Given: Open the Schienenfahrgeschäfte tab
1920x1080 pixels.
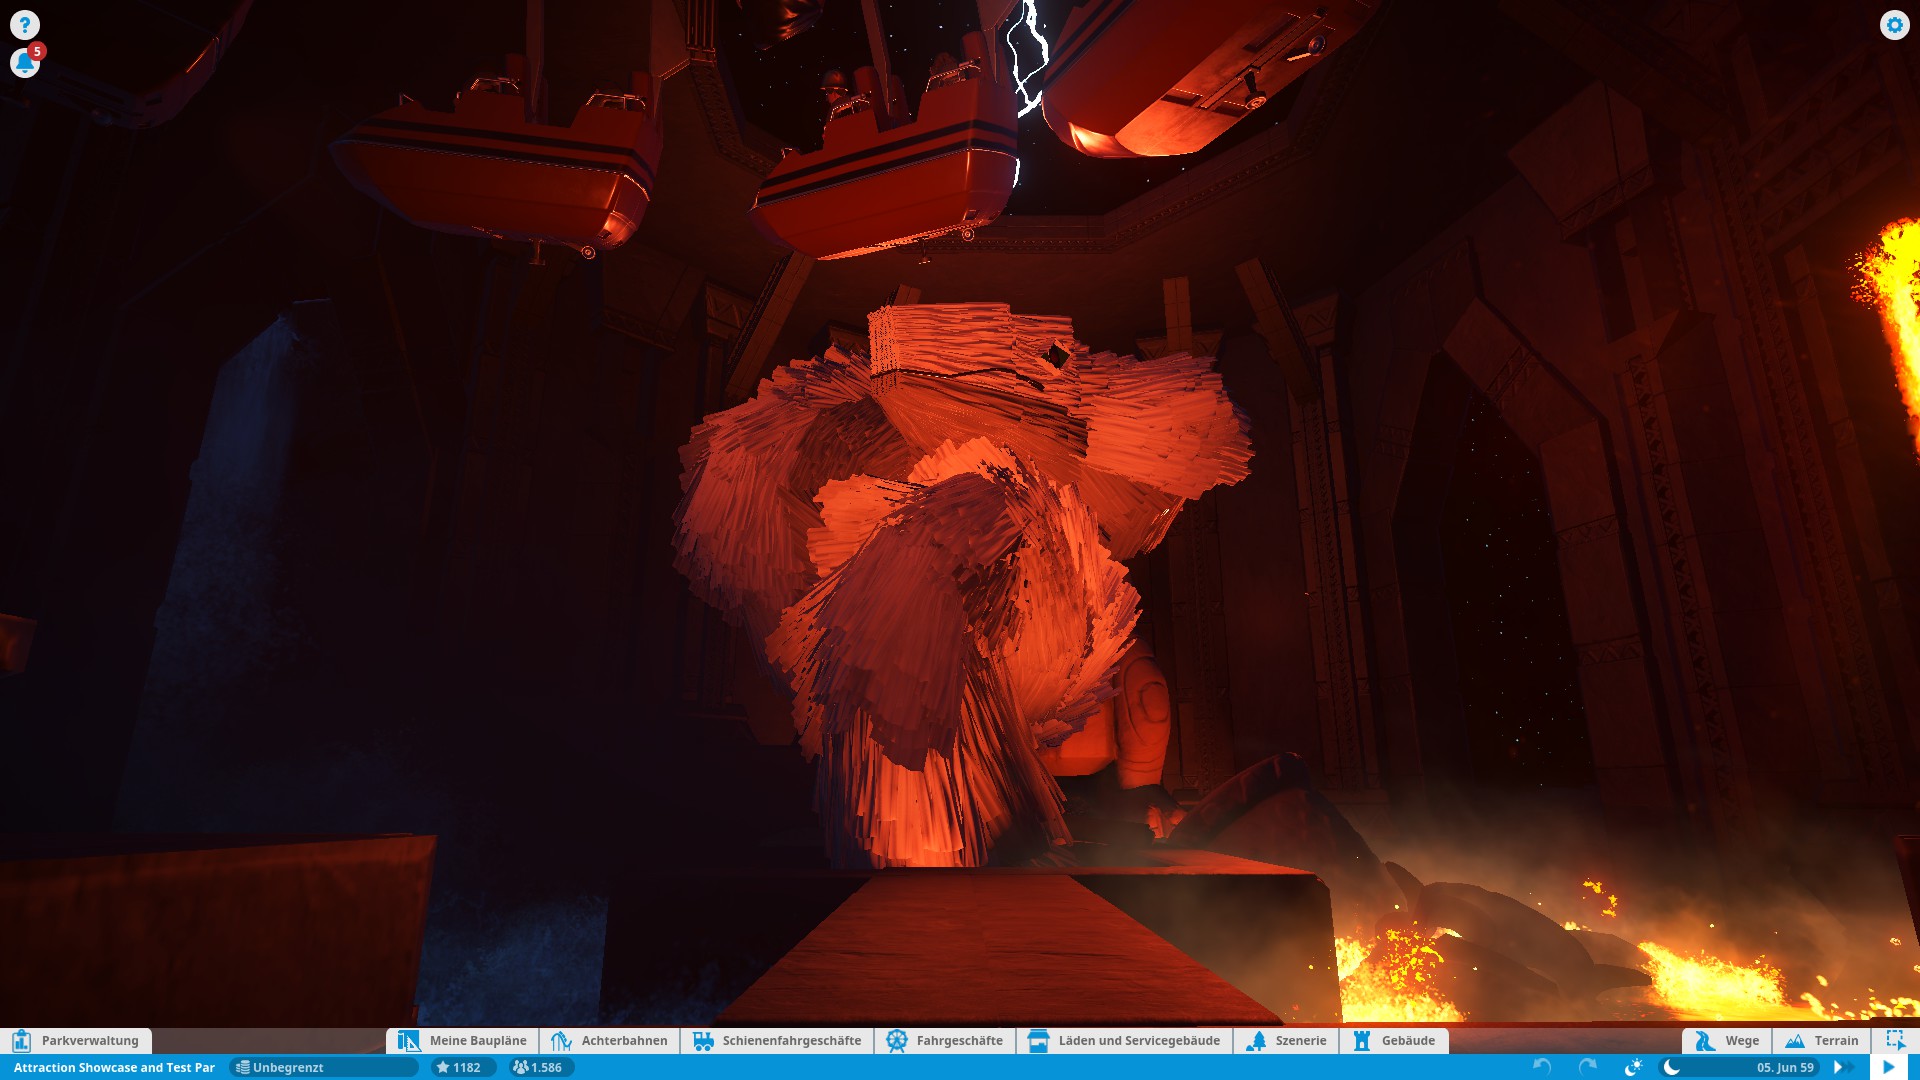Looking at the screenshot, I should click(x=777, y=1041).
